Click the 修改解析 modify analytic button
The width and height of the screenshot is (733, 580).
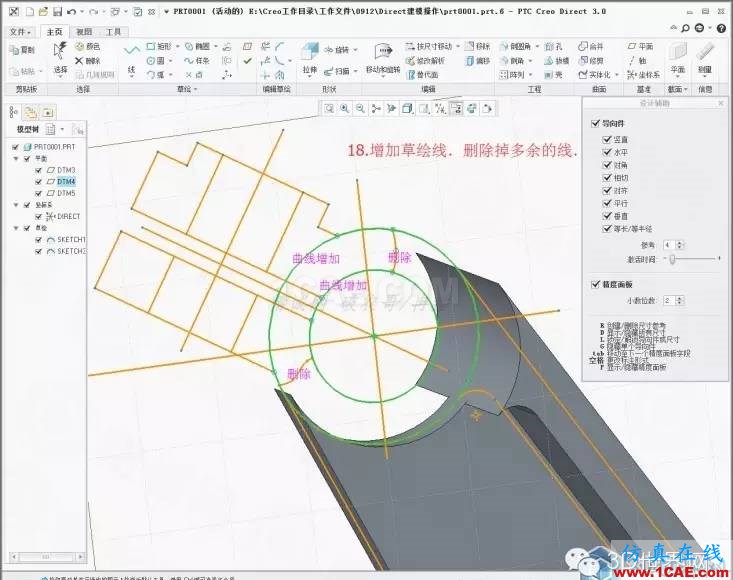click(x=425, y=61)
